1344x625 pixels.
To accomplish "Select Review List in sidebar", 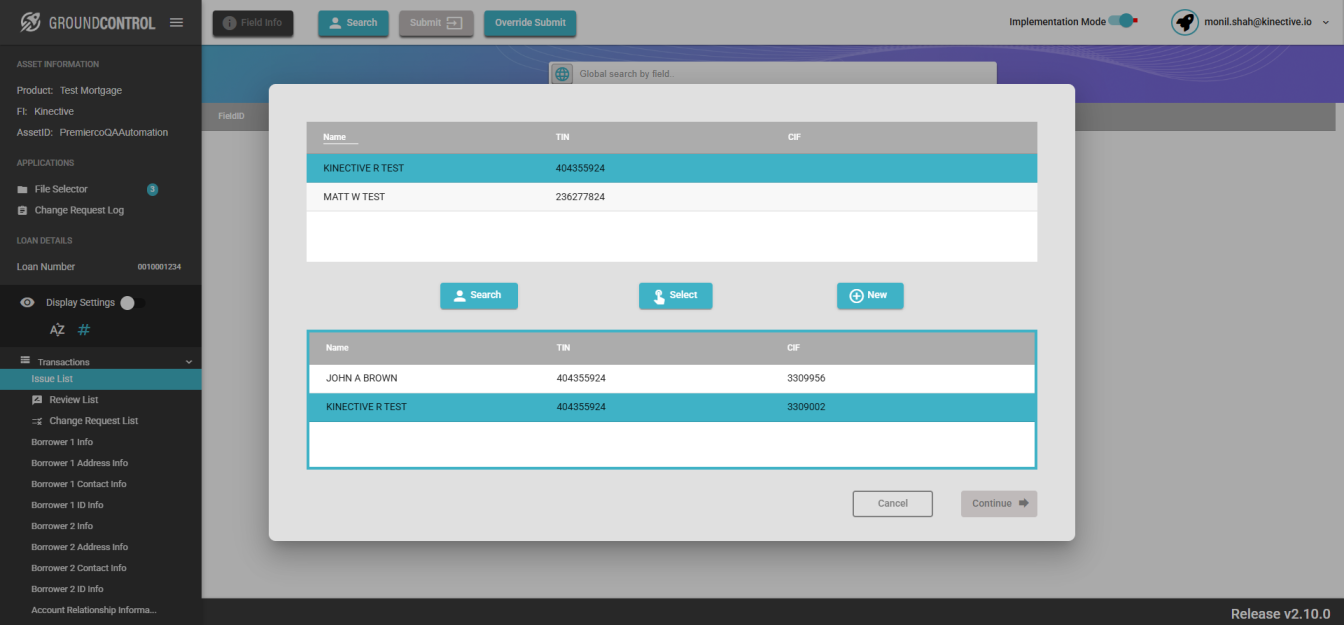I will point(74,400).
